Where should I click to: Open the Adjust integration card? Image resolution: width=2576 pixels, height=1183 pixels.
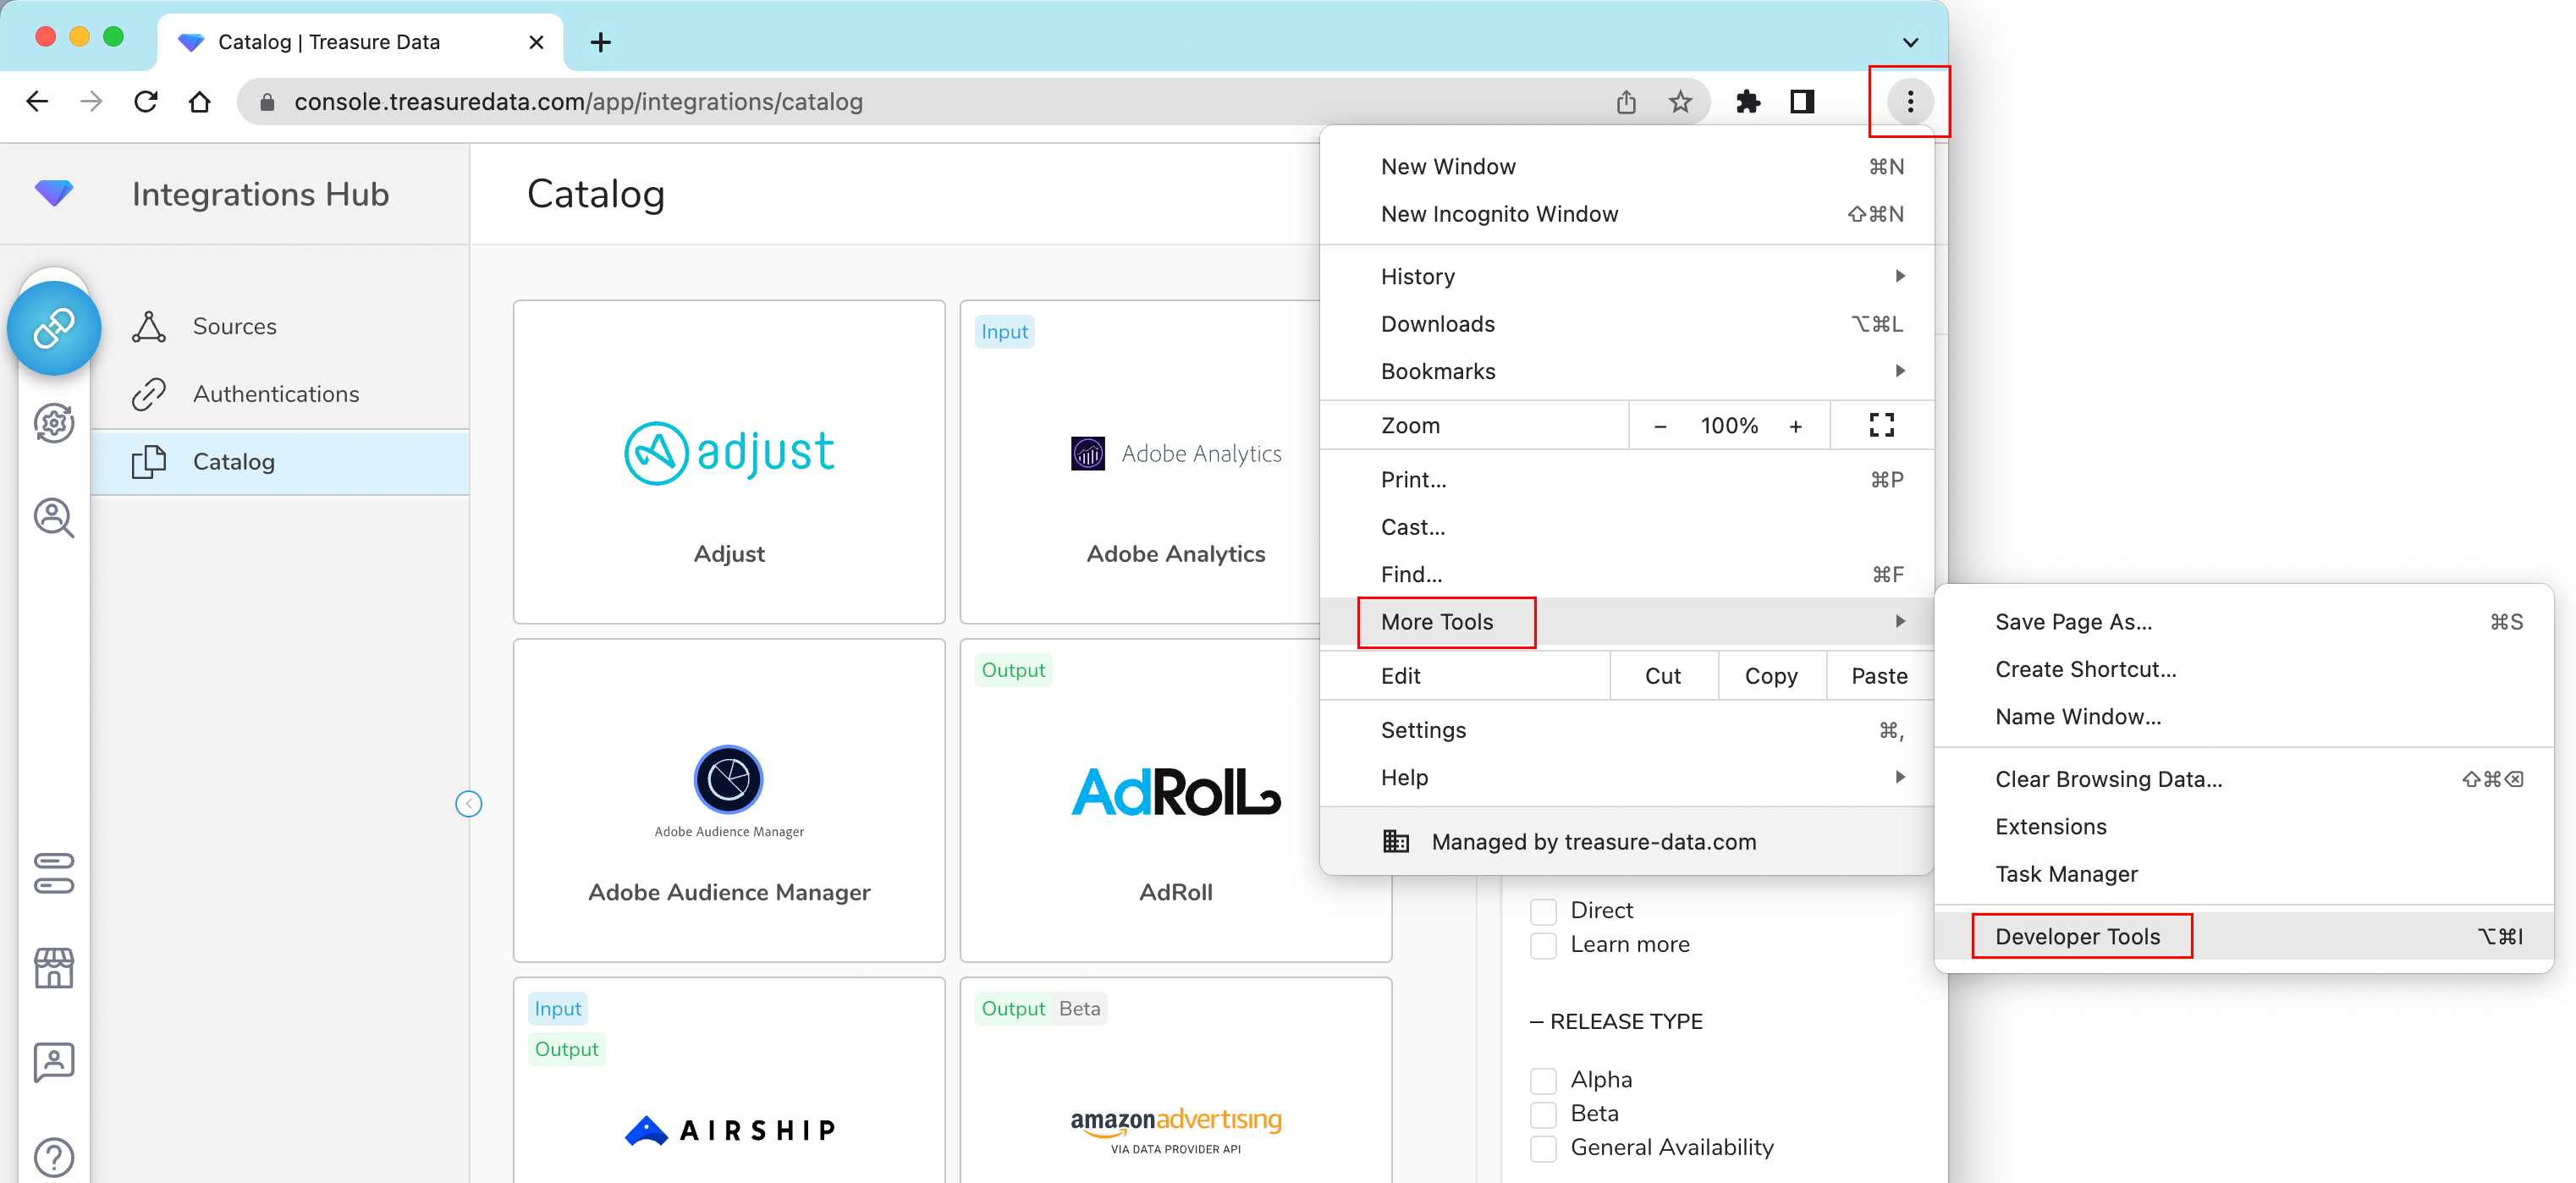coord(729,462)
